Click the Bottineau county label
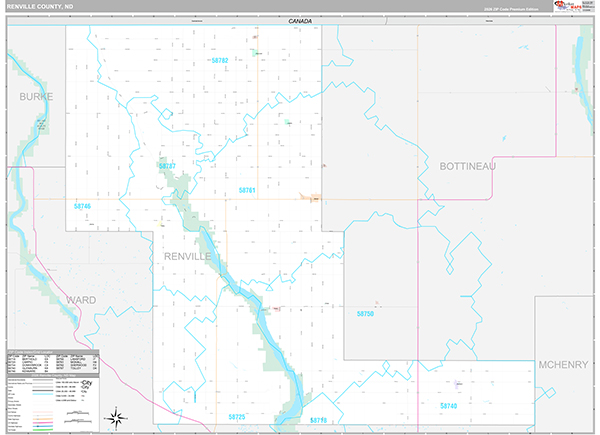This screenshot has height=435, width=600. click(467, 166)
